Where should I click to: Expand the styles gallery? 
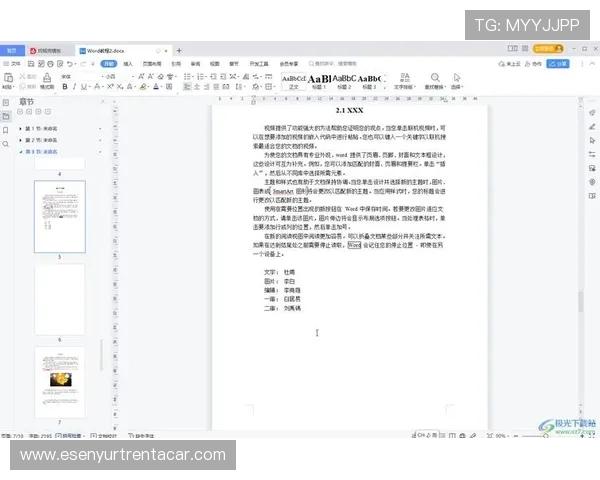point(385,87)
